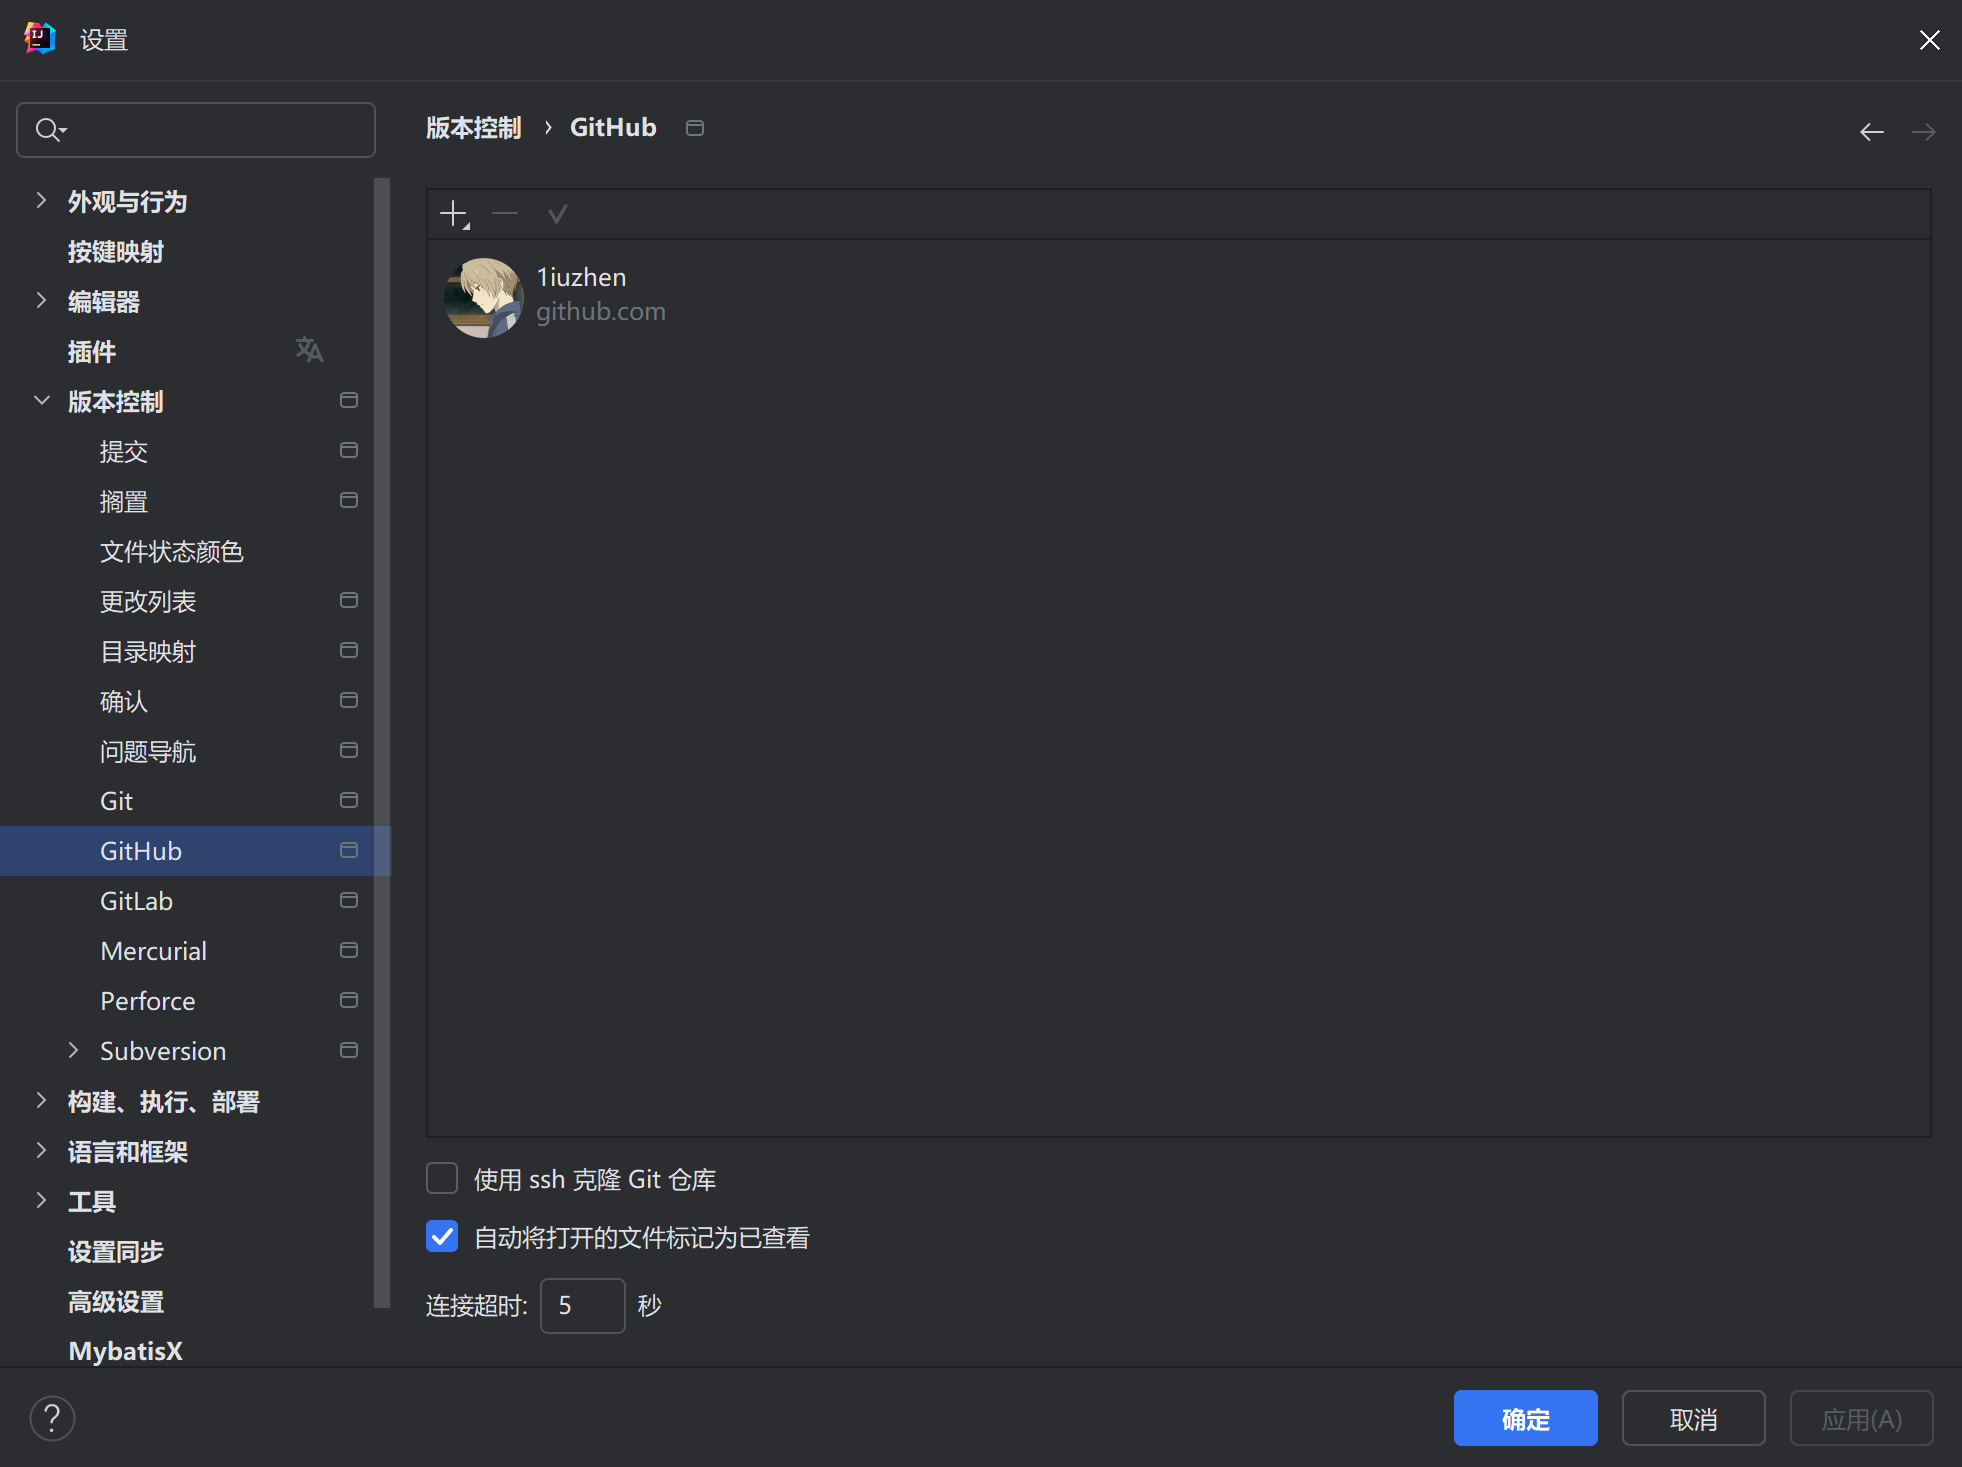1962x1467 pixels.
Task: Expand the 构建、执行、部署 section
Action: pyautogui.click(x=41, y=1101)
